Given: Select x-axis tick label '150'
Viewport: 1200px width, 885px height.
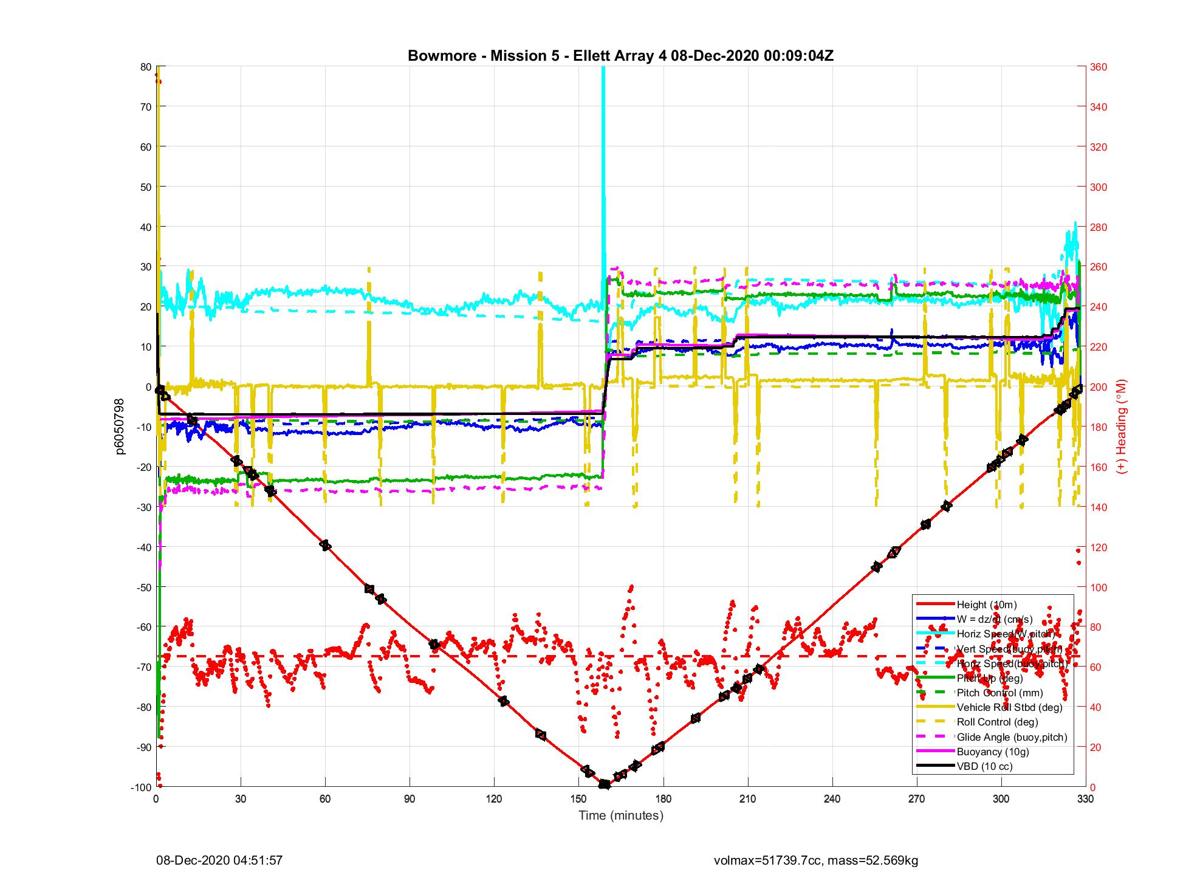Looking at the screenshot, I should (x=578, y=800).
